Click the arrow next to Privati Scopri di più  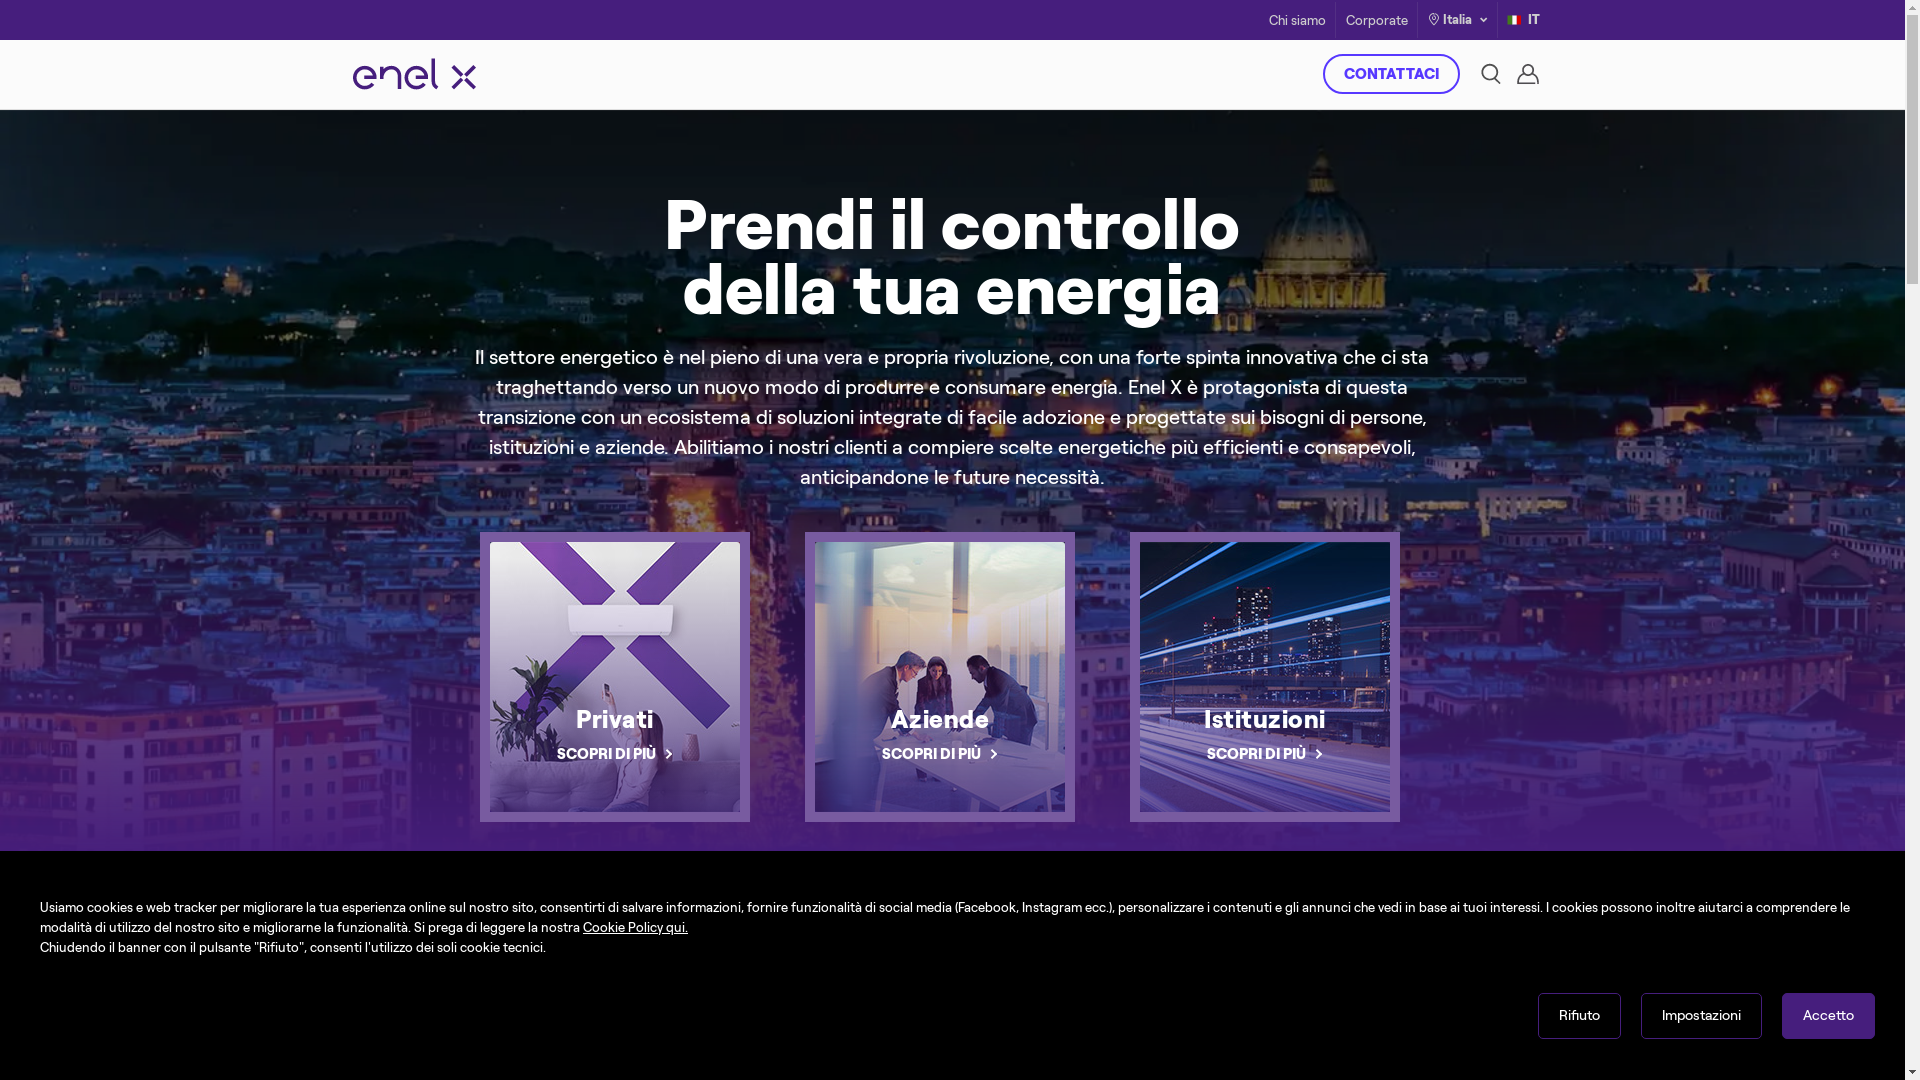coord(669,755)
